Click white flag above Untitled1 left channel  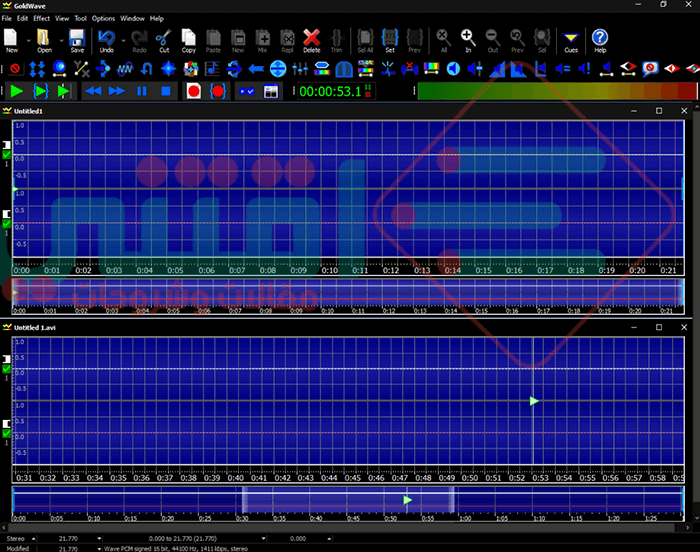[x=6, y=145]
